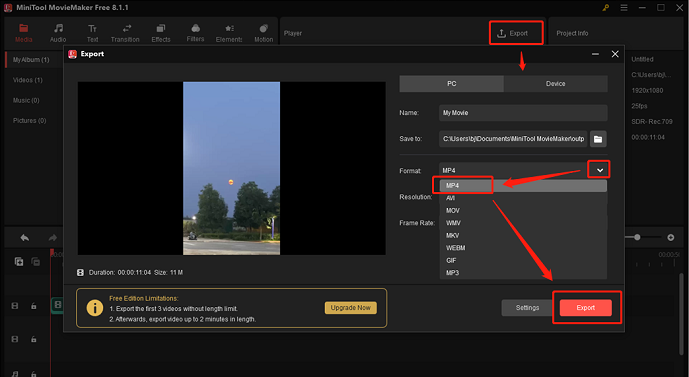The width and height of the screenshot is (689, 377).
Task: Open the Audio library tab
Action: click(x=58, y=33)
